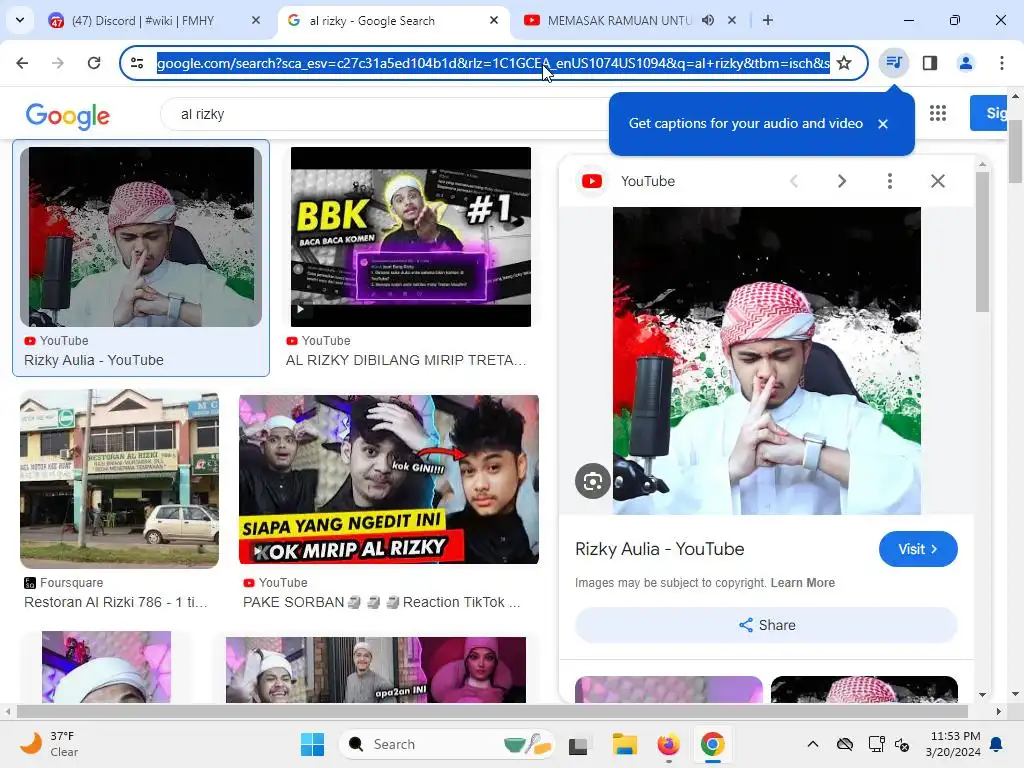Image resolution: width=1024 pixels, height=768 pixels.
Task: Click the large preview image of Rizky Aulia
Action: (767, 360)
